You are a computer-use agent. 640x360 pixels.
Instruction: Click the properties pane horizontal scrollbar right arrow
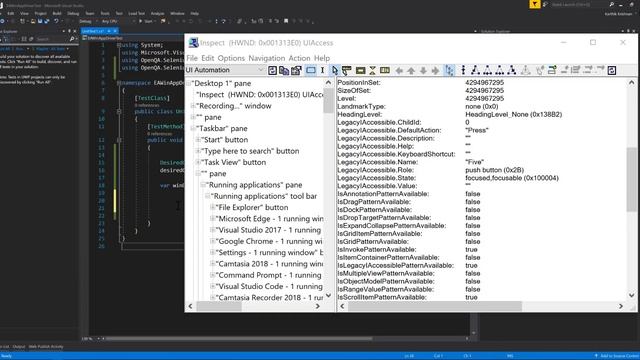[621, 306]
